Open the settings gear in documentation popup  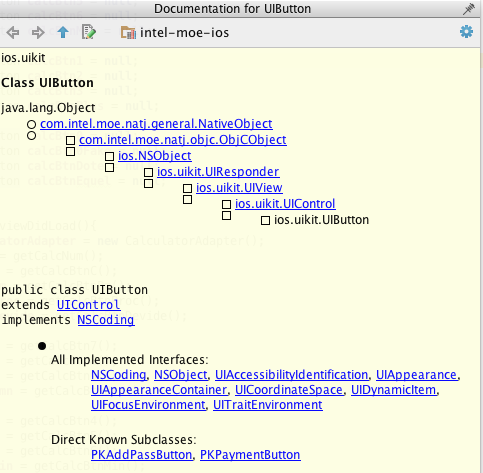click(x=466, y=32)
